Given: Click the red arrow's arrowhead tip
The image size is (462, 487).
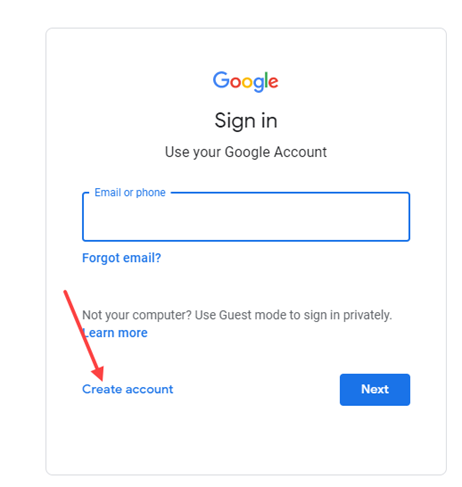Looking at the screenshot, I should (x=101, y=379).
